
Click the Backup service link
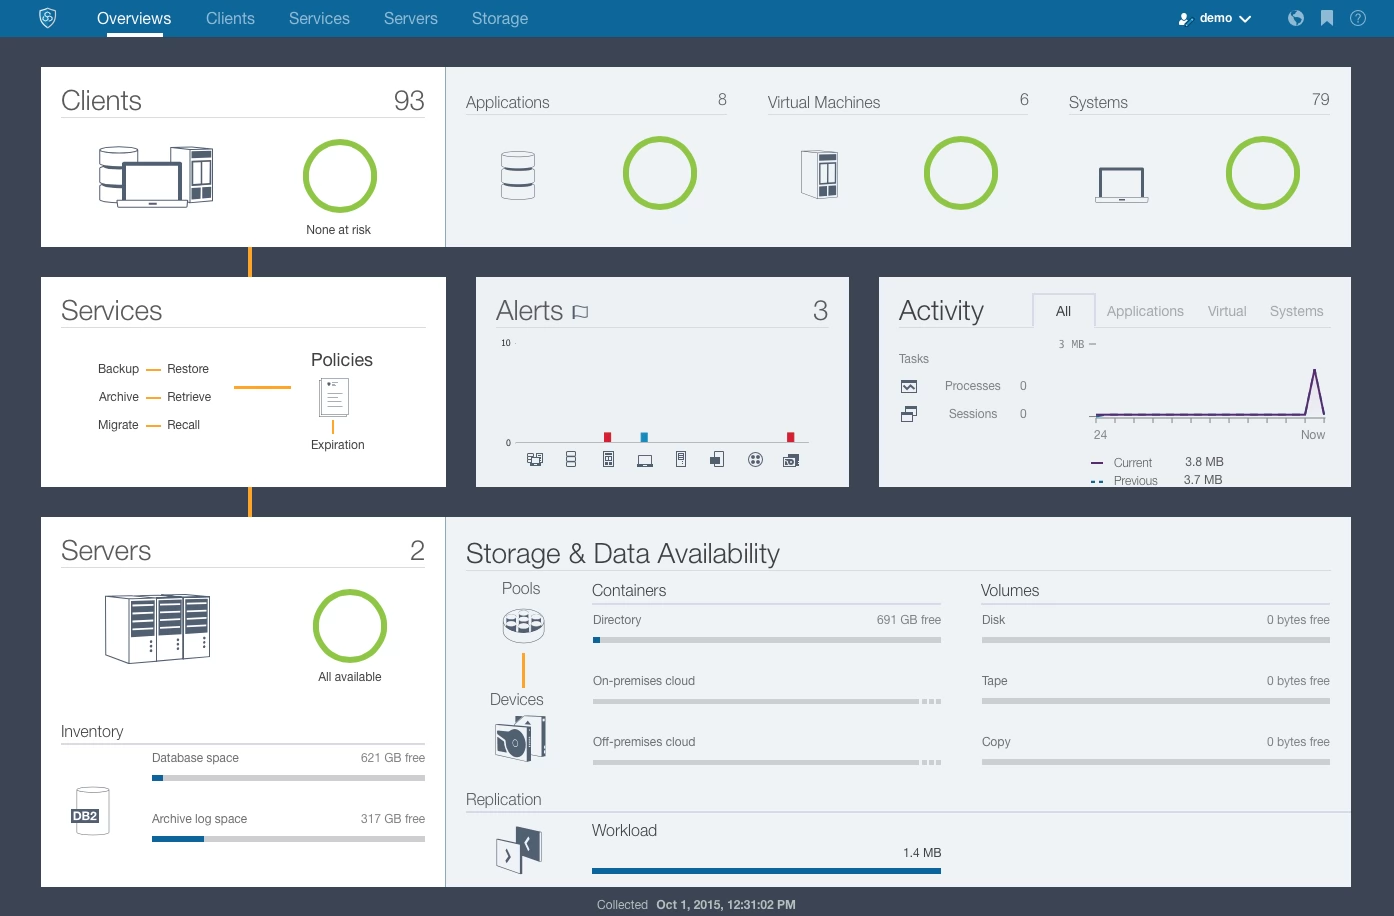click(118, 369)
